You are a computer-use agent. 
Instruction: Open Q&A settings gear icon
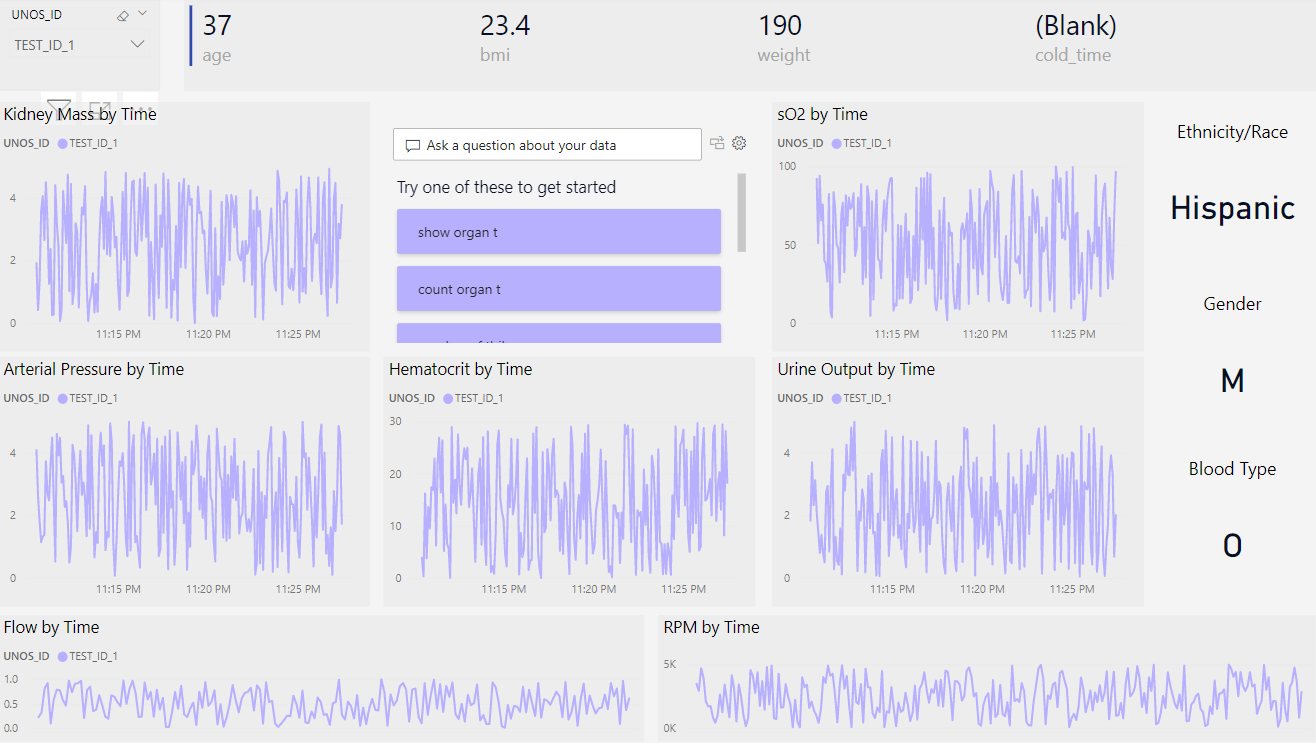[739, 143]
